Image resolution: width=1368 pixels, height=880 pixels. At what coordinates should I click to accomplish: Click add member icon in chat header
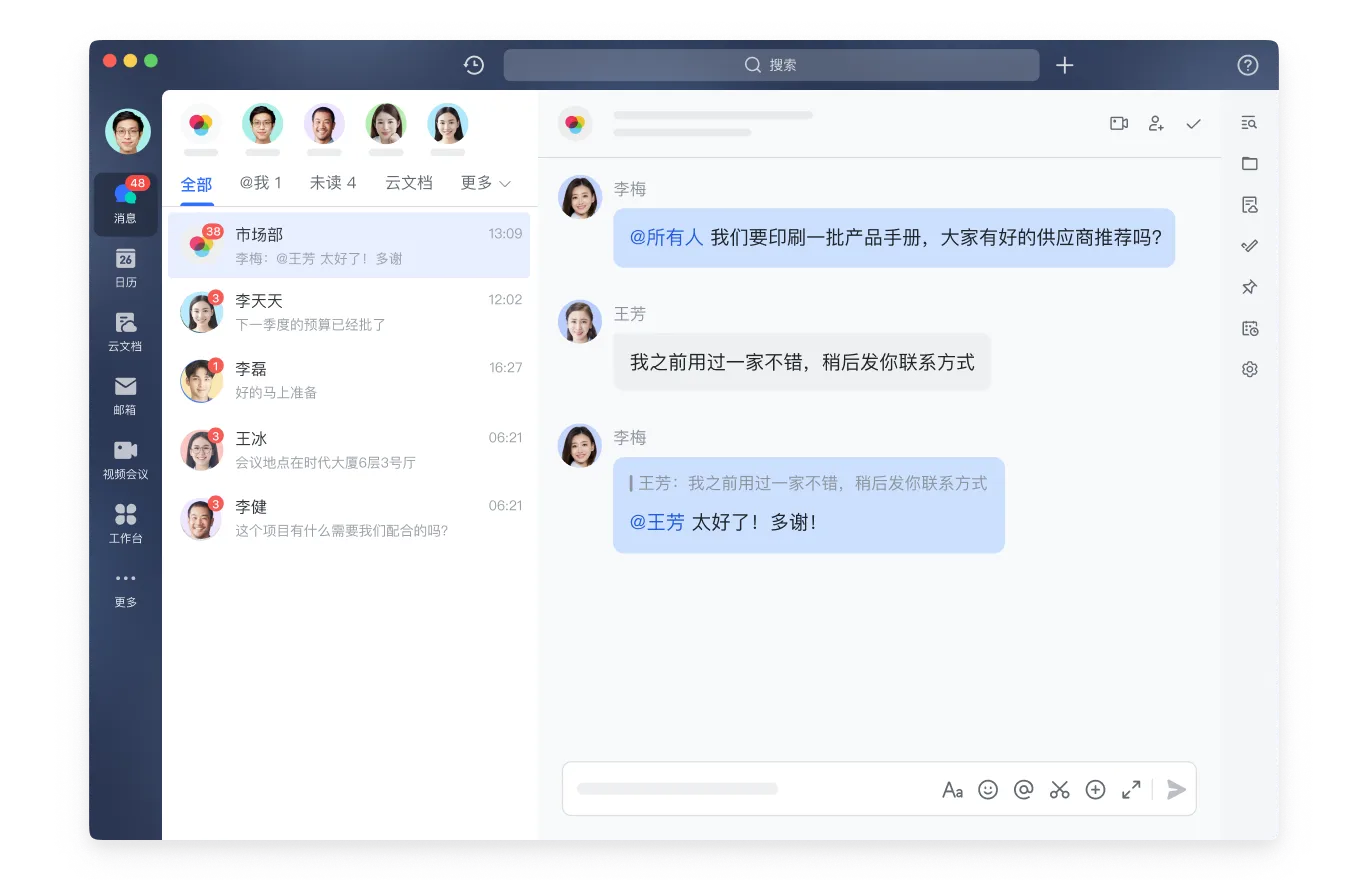tap(1156, 124)
